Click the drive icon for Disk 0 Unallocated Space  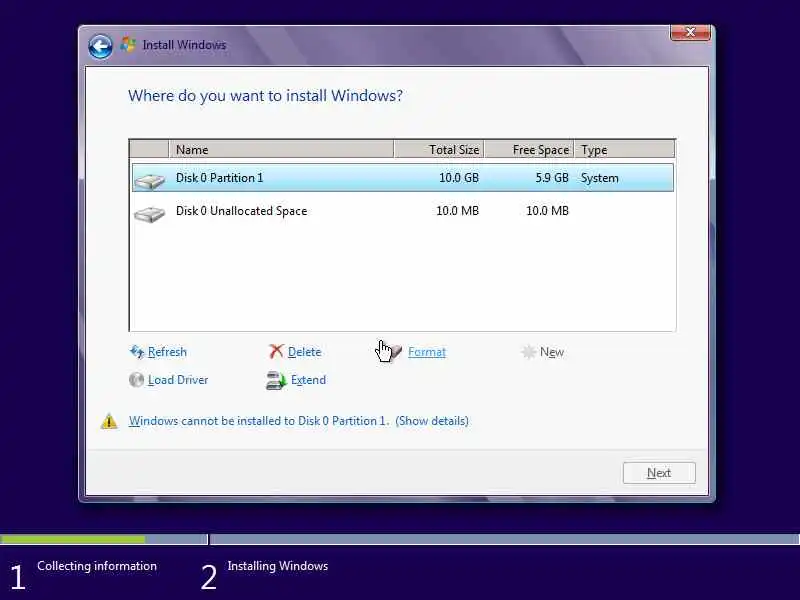(149, 213)
